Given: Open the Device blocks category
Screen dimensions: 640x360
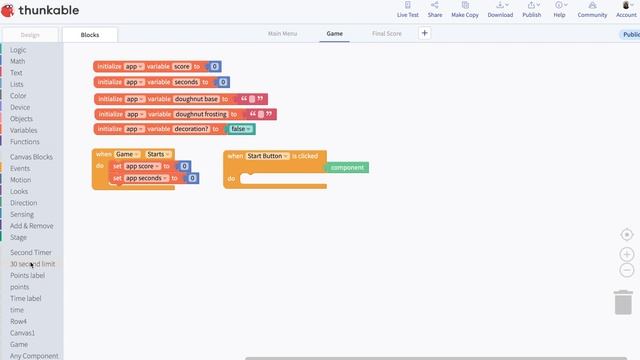Looking at the screenshot, I should pos(20,107).
